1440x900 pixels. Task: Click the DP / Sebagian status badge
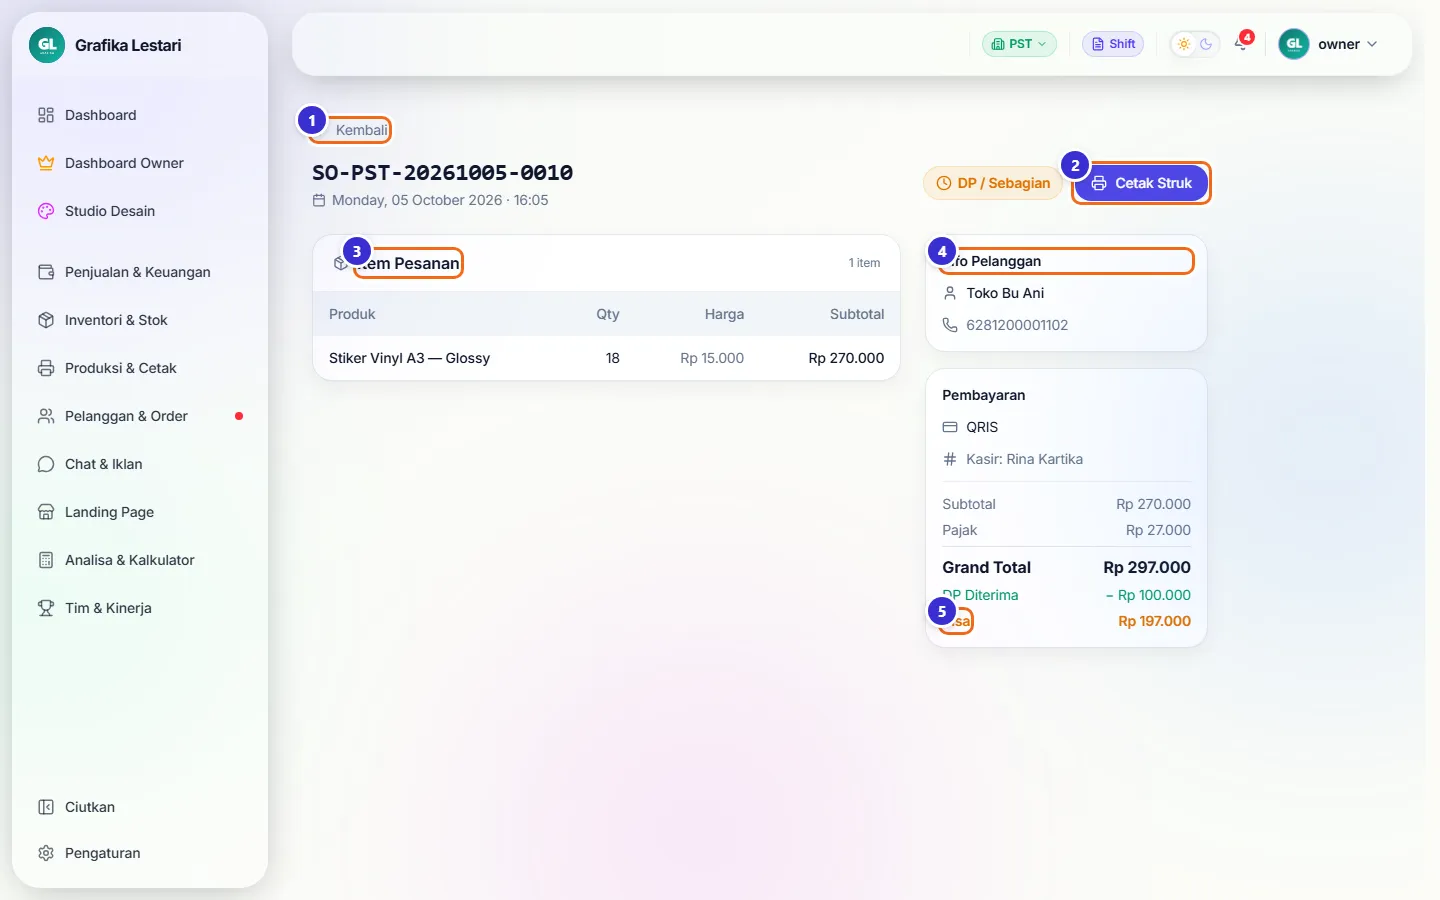click(992, 183)
